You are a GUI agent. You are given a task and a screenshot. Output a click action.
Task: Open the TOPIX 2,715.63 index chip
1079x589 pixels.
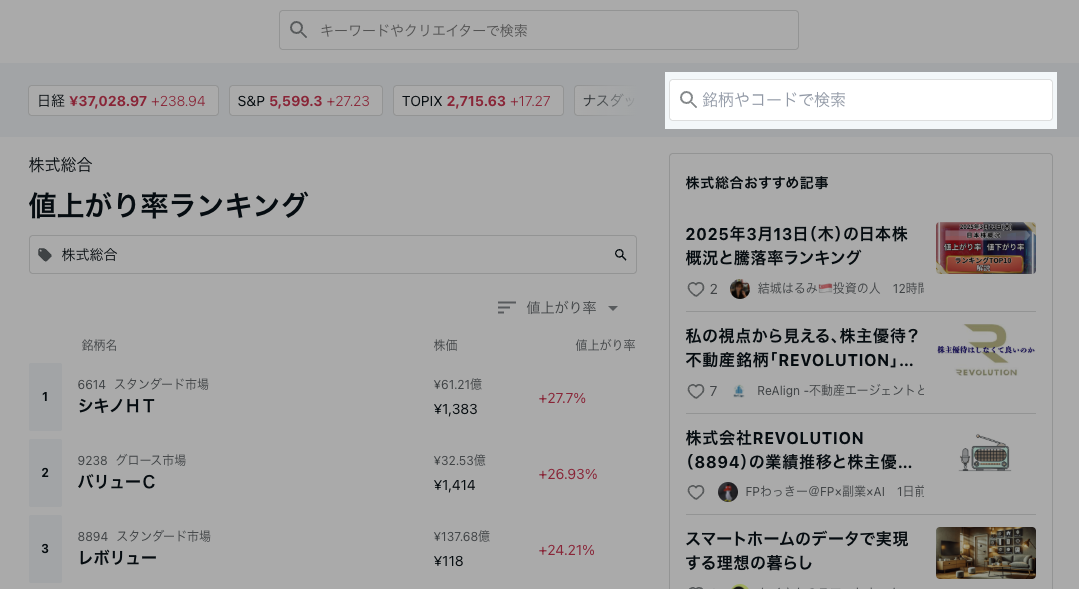coord(478,100)
